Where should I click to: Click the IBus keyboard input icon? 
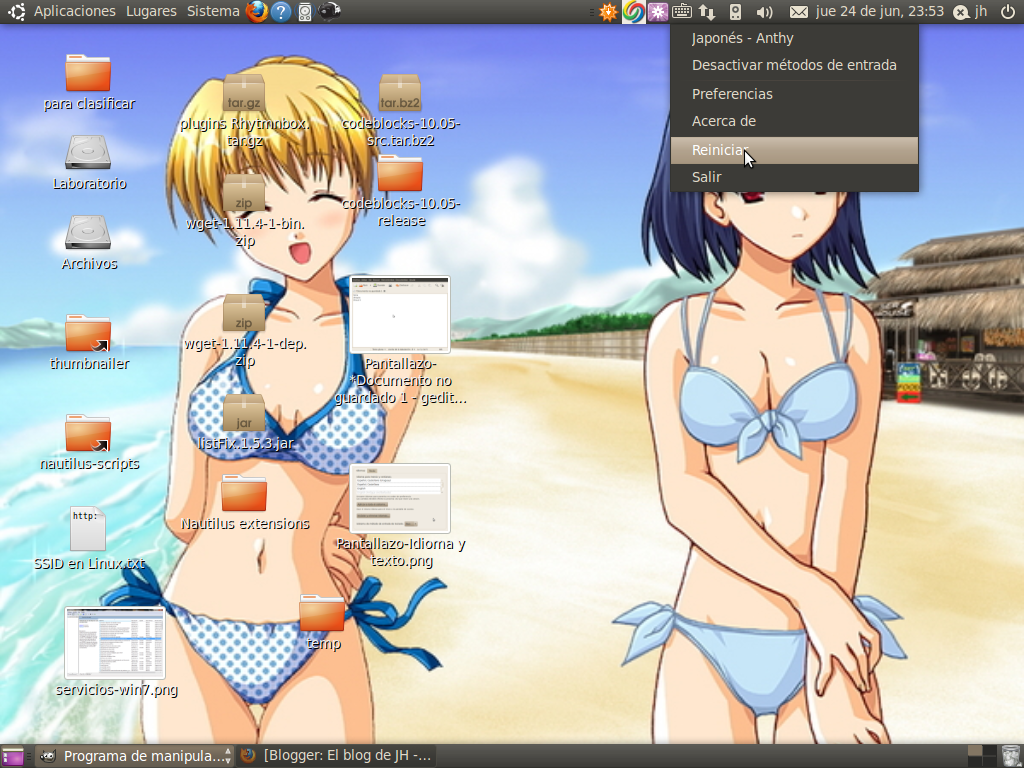pyautogui.click(x=682, y=12)
